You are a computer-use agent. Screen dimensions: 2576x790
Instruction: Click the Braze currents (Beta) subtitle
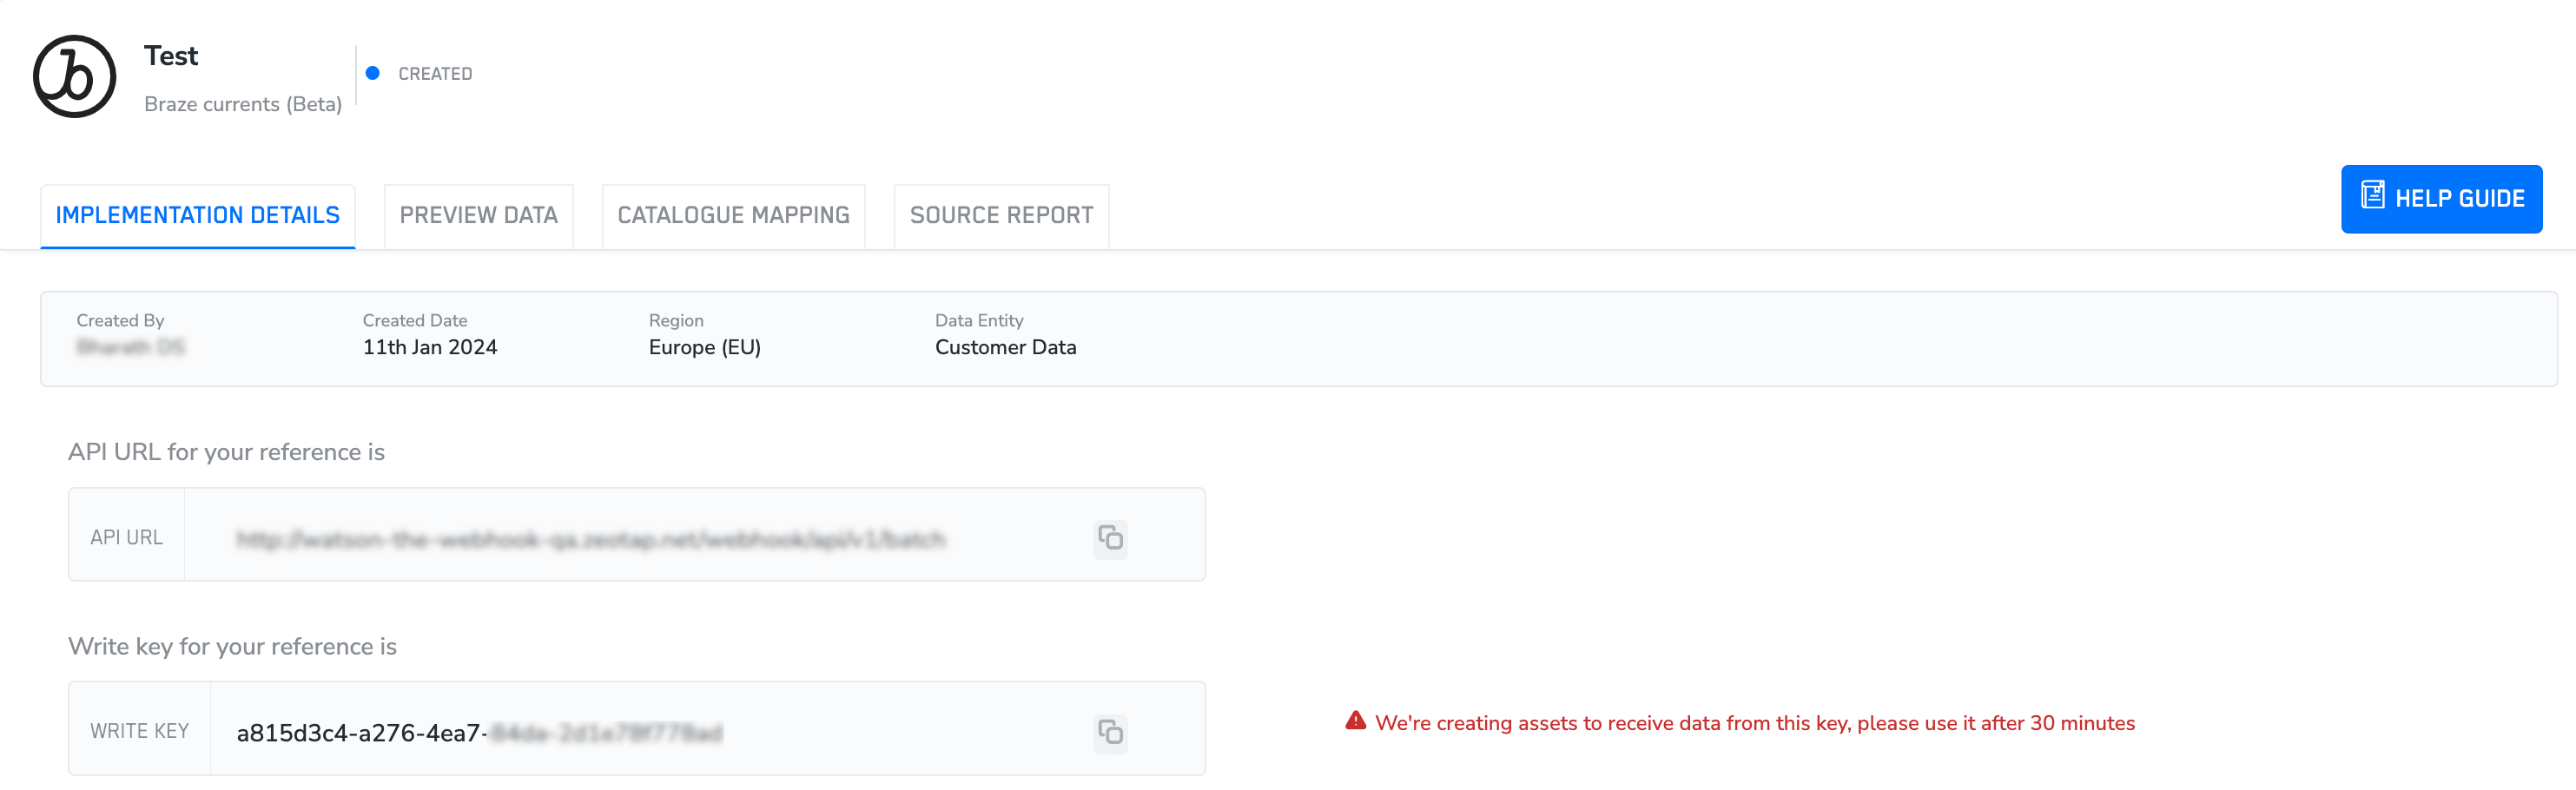click(243, 104)
